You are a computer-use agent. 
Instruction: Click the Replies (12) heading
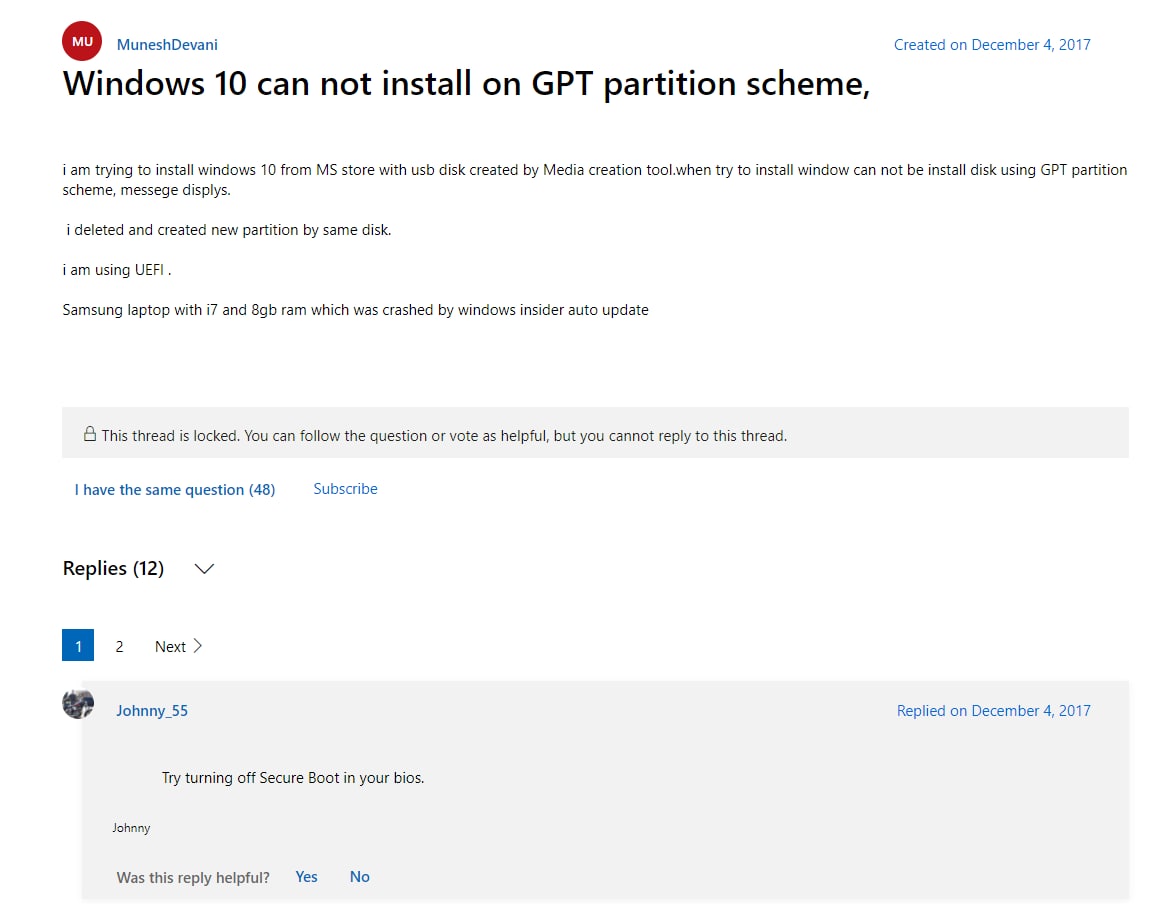[x=113, y=568]
